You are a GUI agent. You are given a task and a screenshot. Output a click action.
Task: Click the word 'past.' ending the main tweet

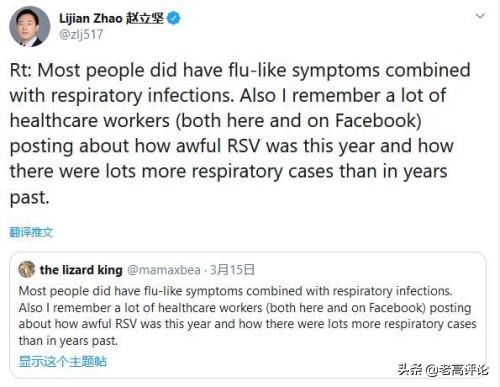(x=29, y=197)
